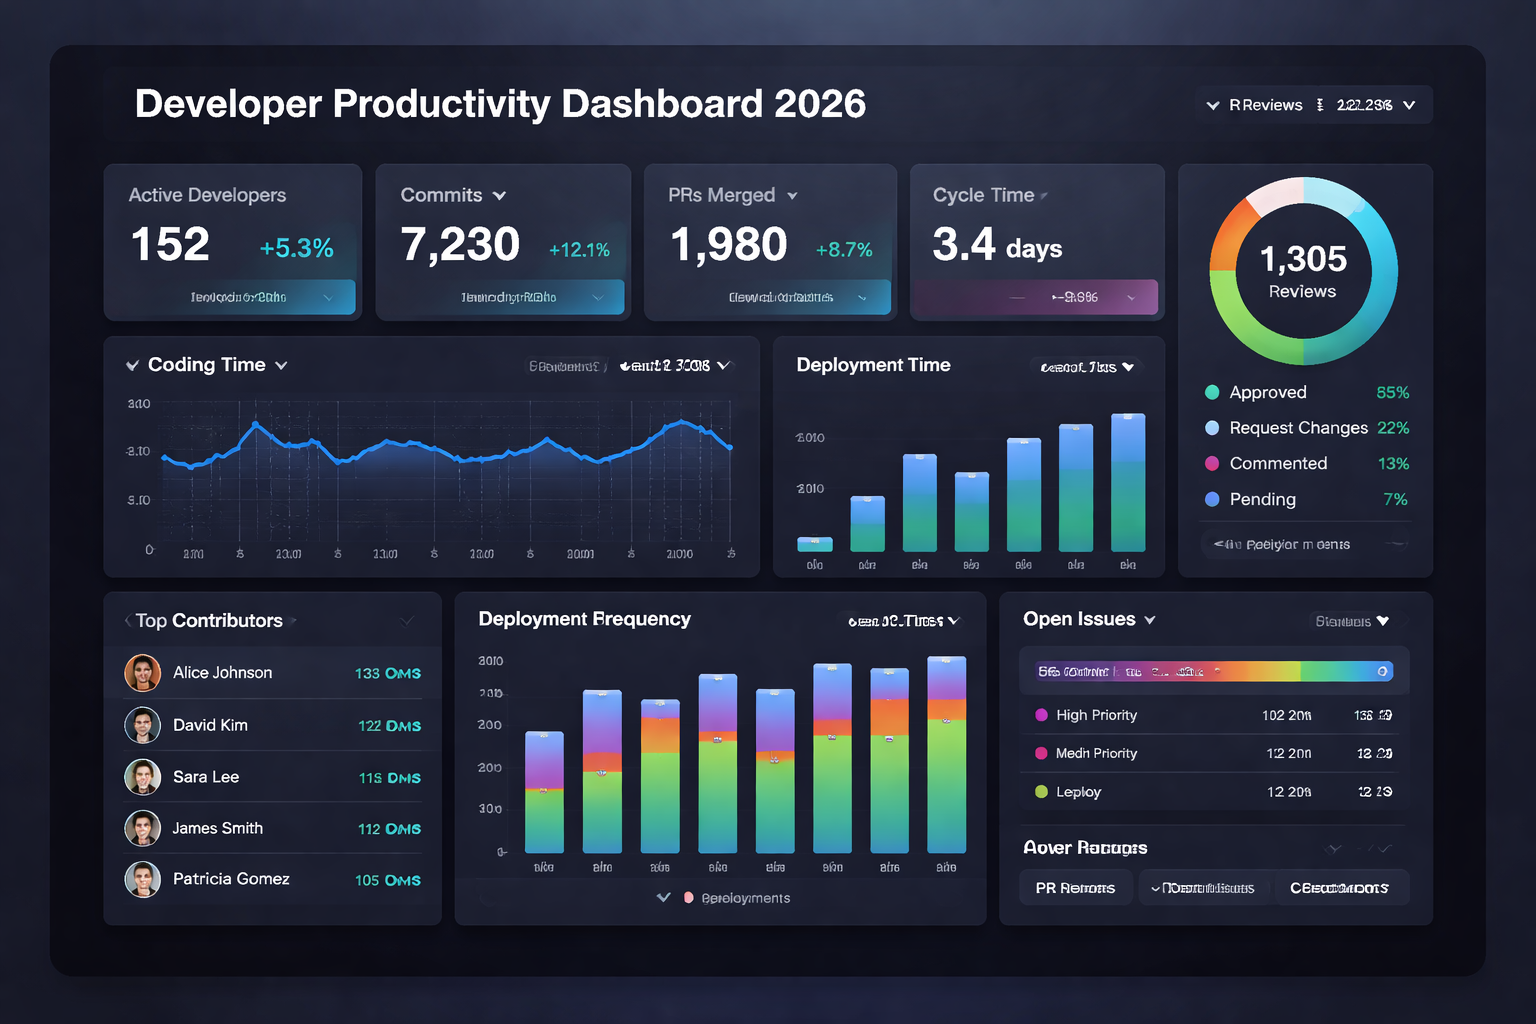Viewport: 1536px width, 1024px height.
Task: Click the +8.7% change indicator
Action: [x=844, y=250]
